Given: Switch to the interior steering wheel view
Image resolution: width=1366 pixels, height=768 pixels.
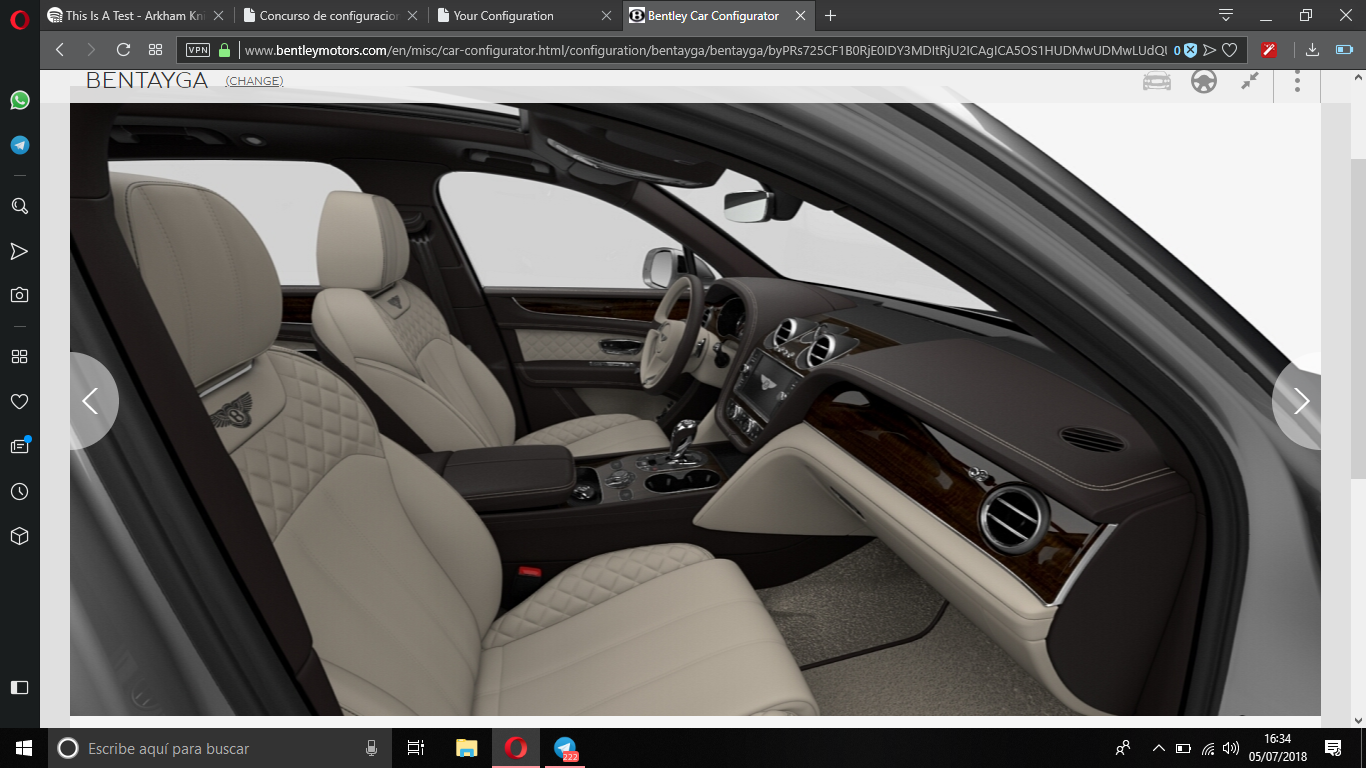Looking at the screenshot, I should (x=1204, y=82).
